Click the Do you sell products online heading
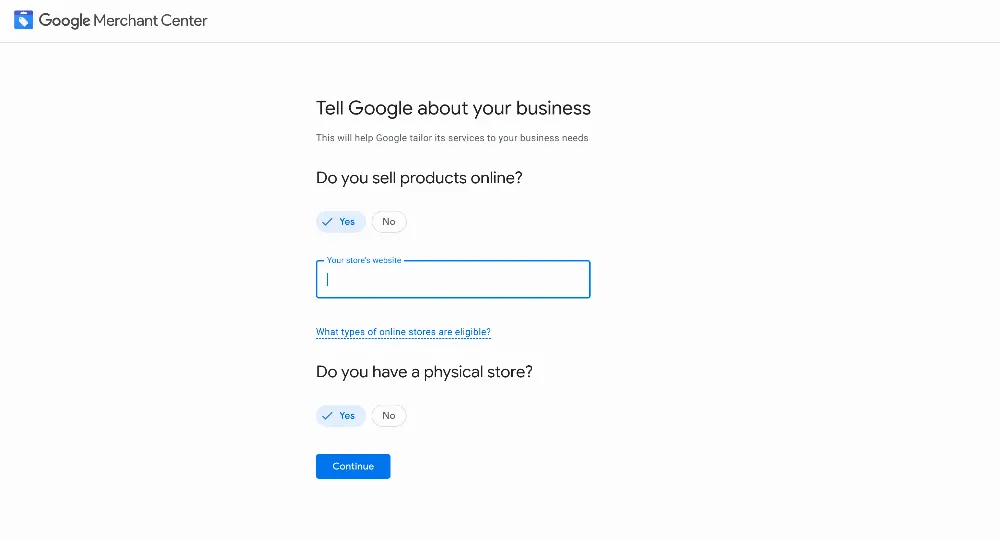Viewport: 1000px width, 541px height. click(x=419, y=178)
